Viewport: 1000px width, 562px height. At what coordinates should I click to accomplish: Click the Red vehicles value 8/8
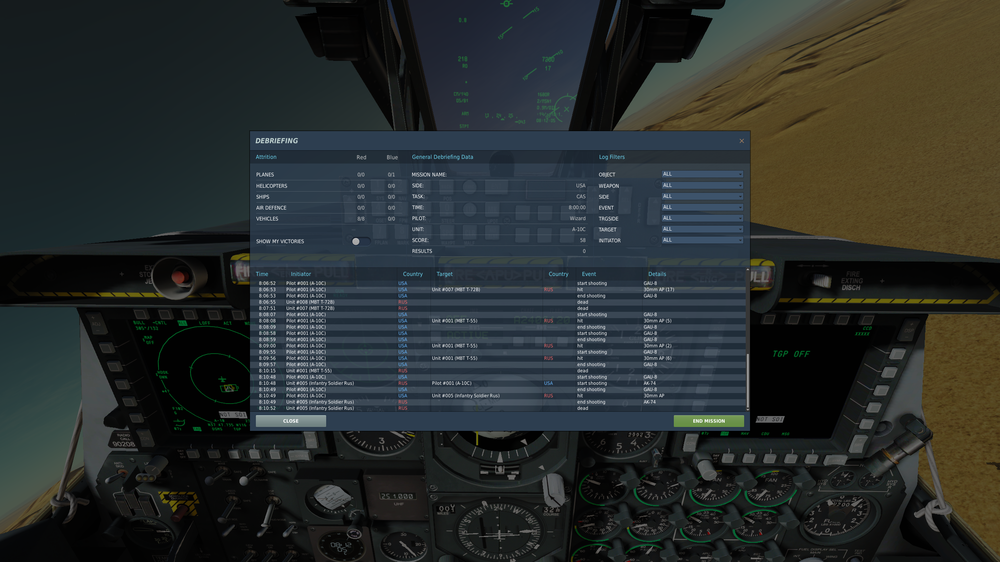361,219
